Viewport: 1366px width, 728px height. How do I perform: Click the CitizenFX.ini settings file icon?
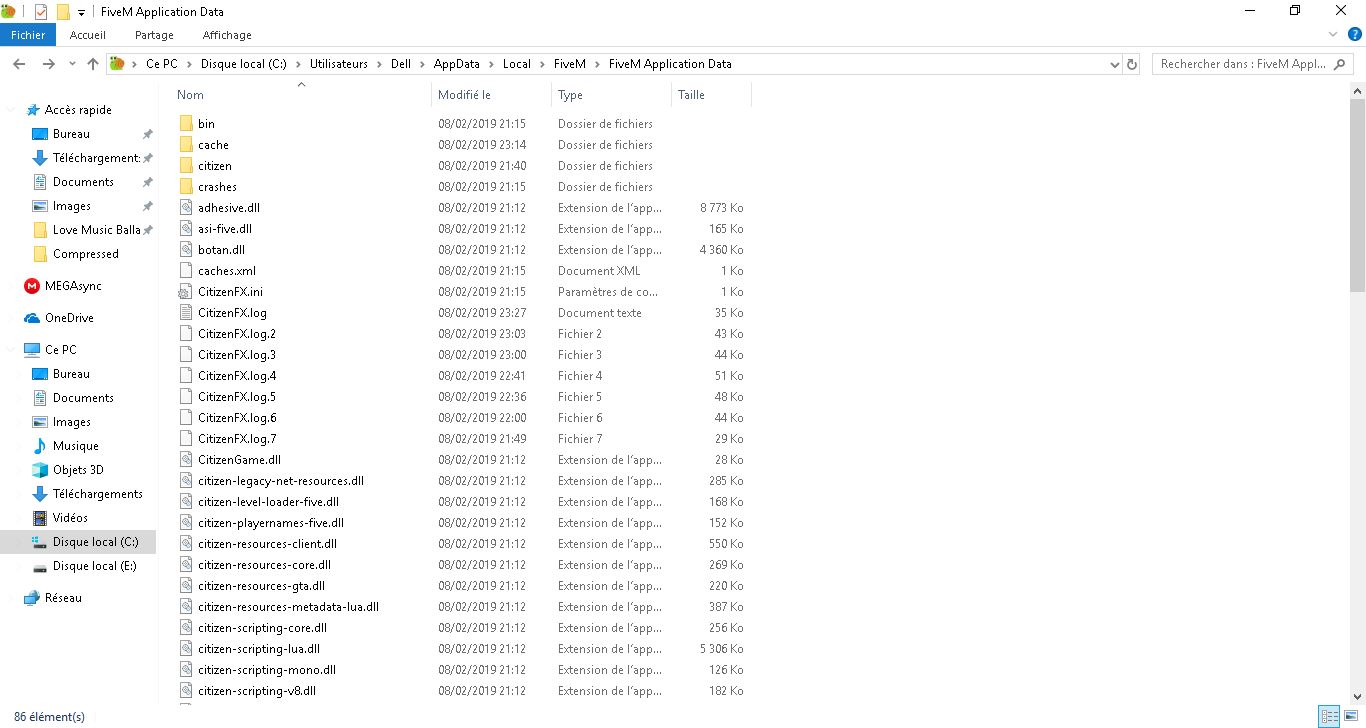[186, 292]
